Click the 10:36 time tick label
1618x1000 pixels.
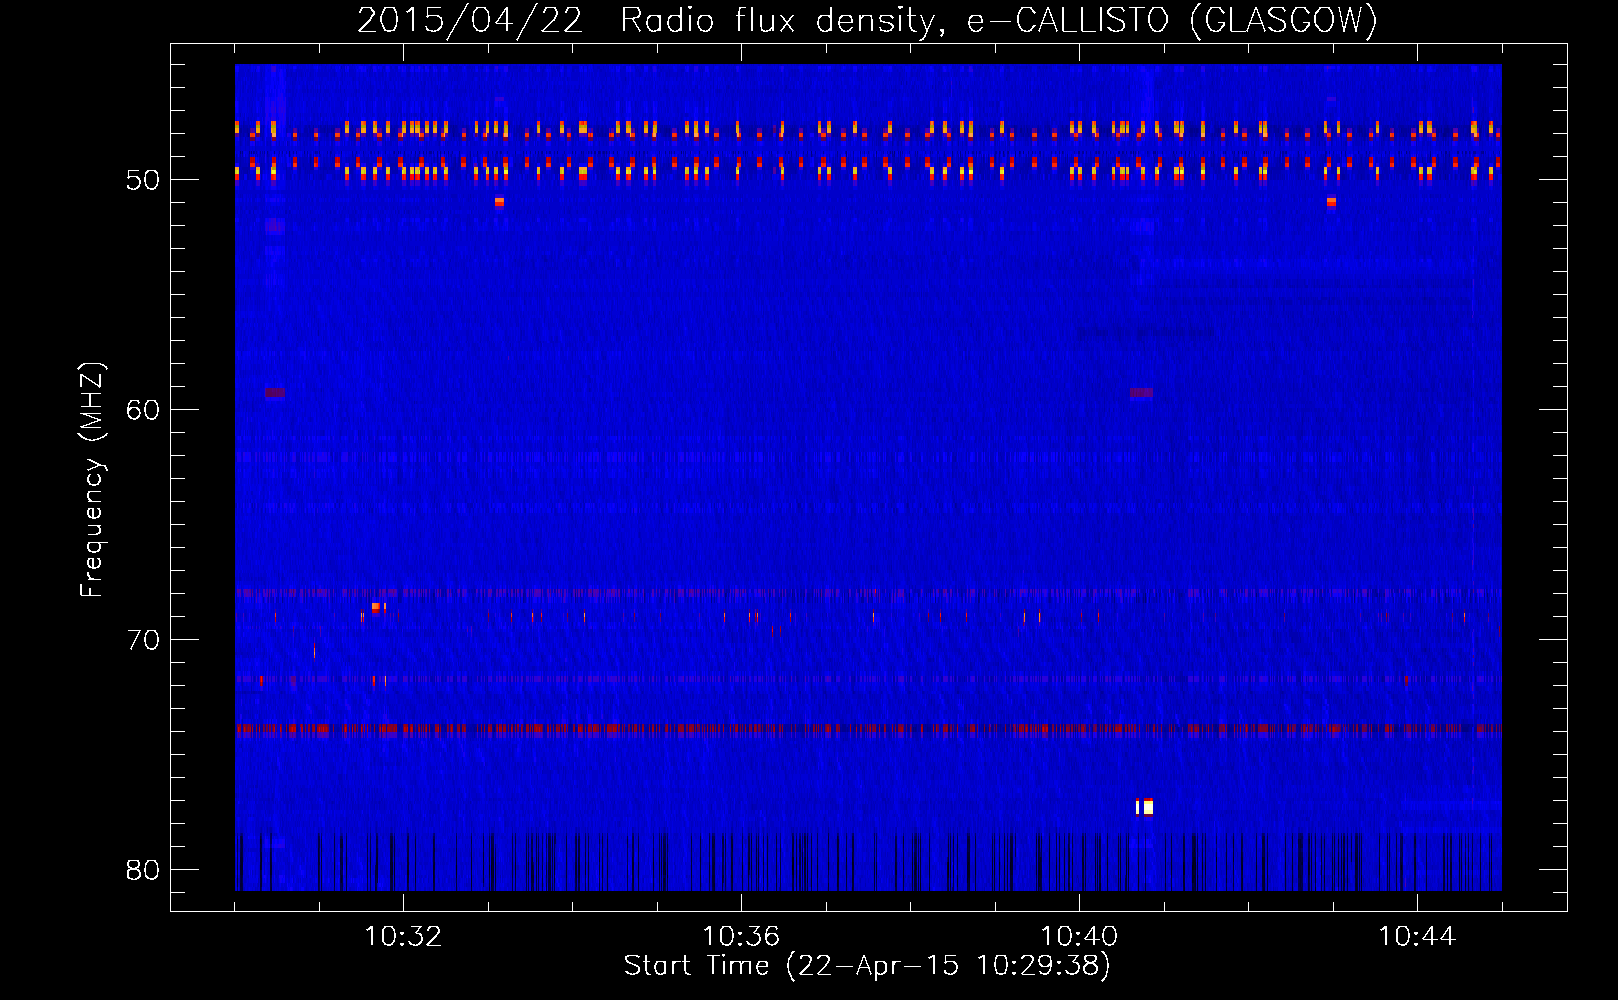click(741, 937)
